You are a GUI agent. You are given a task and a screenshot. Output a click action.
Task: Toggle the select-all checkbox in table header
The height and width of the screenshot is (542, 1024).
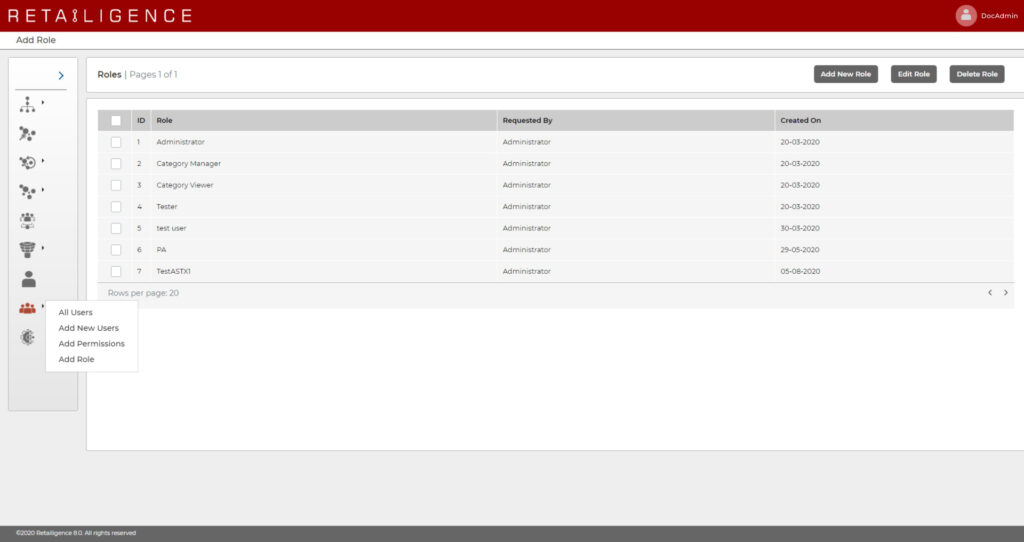[x=116, y=120]
